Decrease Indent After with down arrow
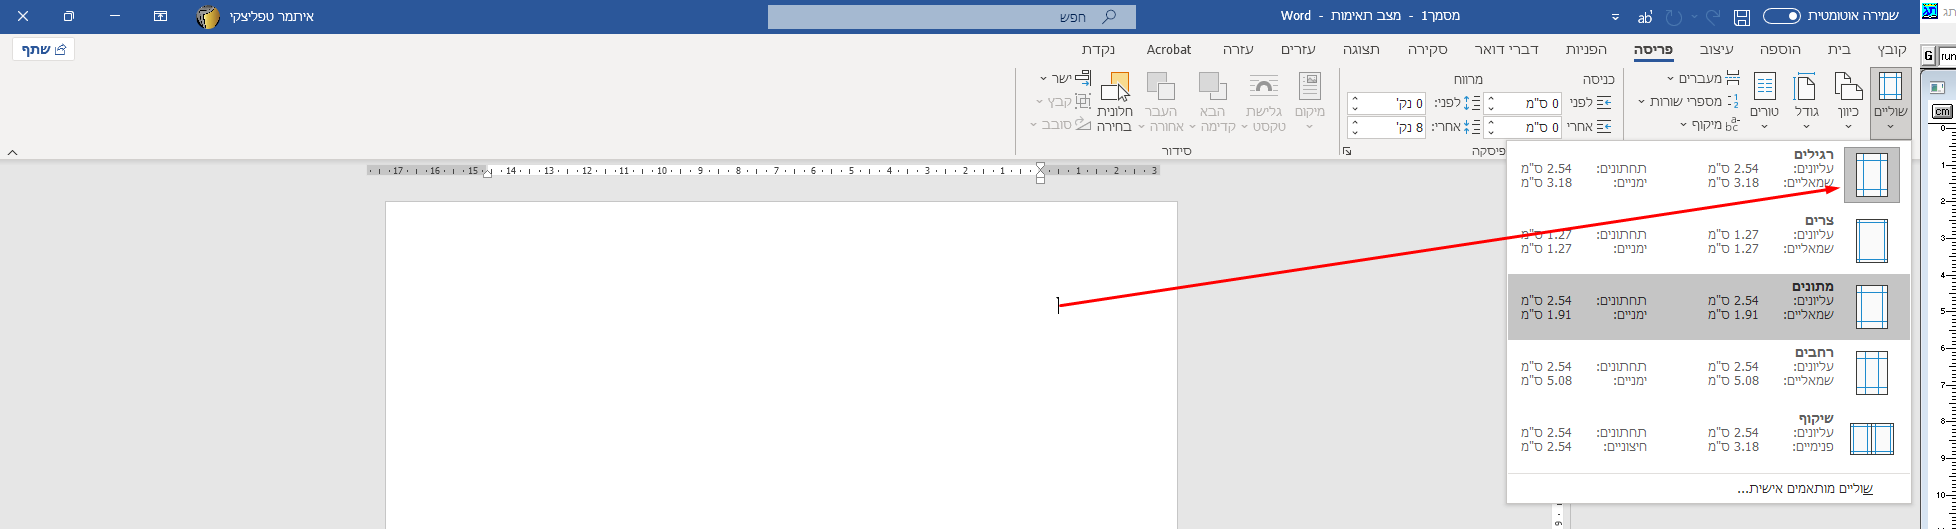The height and width of the screenshot is (529, 1956). tap(1491, 132)
